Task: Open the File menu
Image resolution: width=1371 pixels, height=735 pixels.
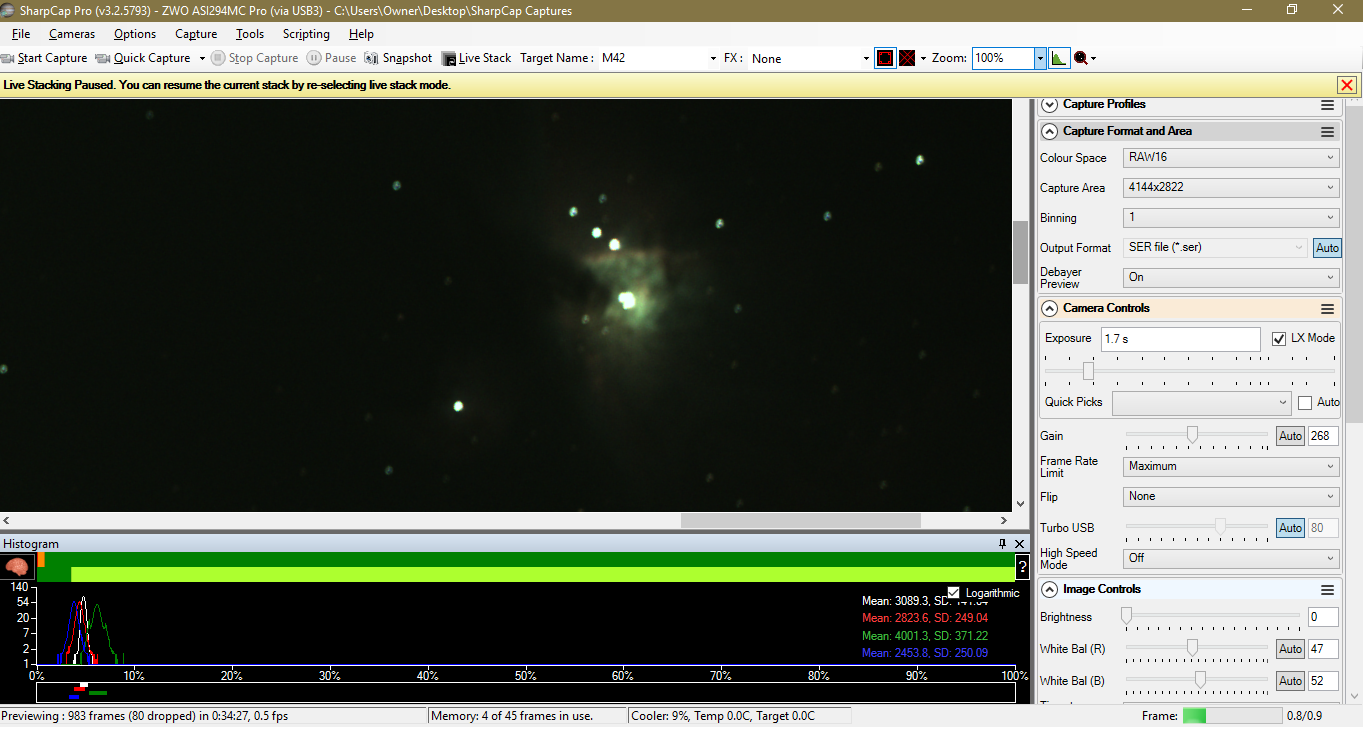Action: (21, 34)
